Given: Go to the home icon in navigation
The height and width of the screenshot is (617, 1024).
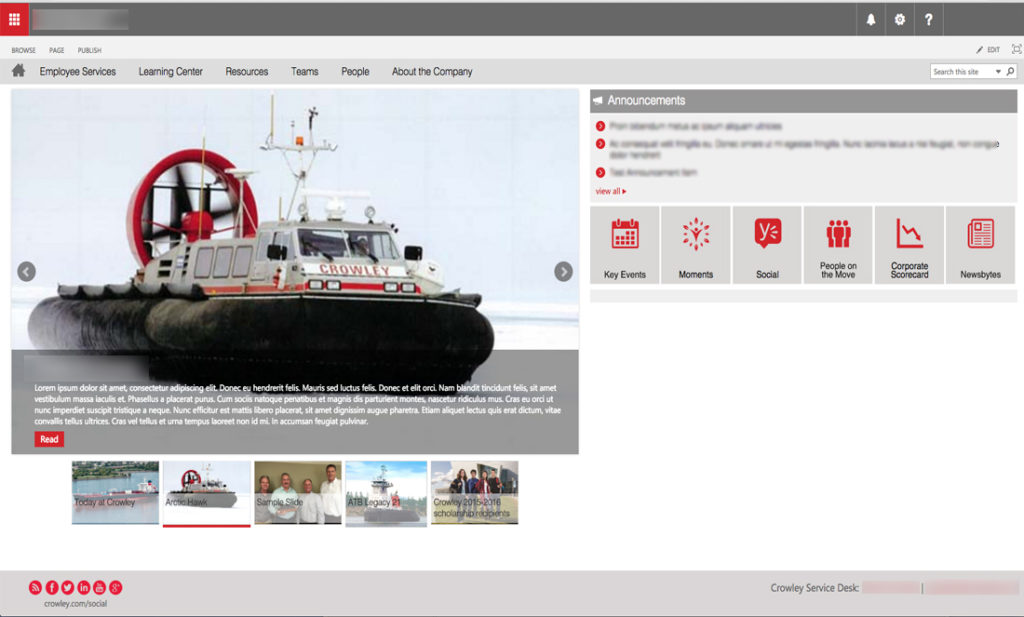Looking at the screenshot, I should click(x=18, y=71).
